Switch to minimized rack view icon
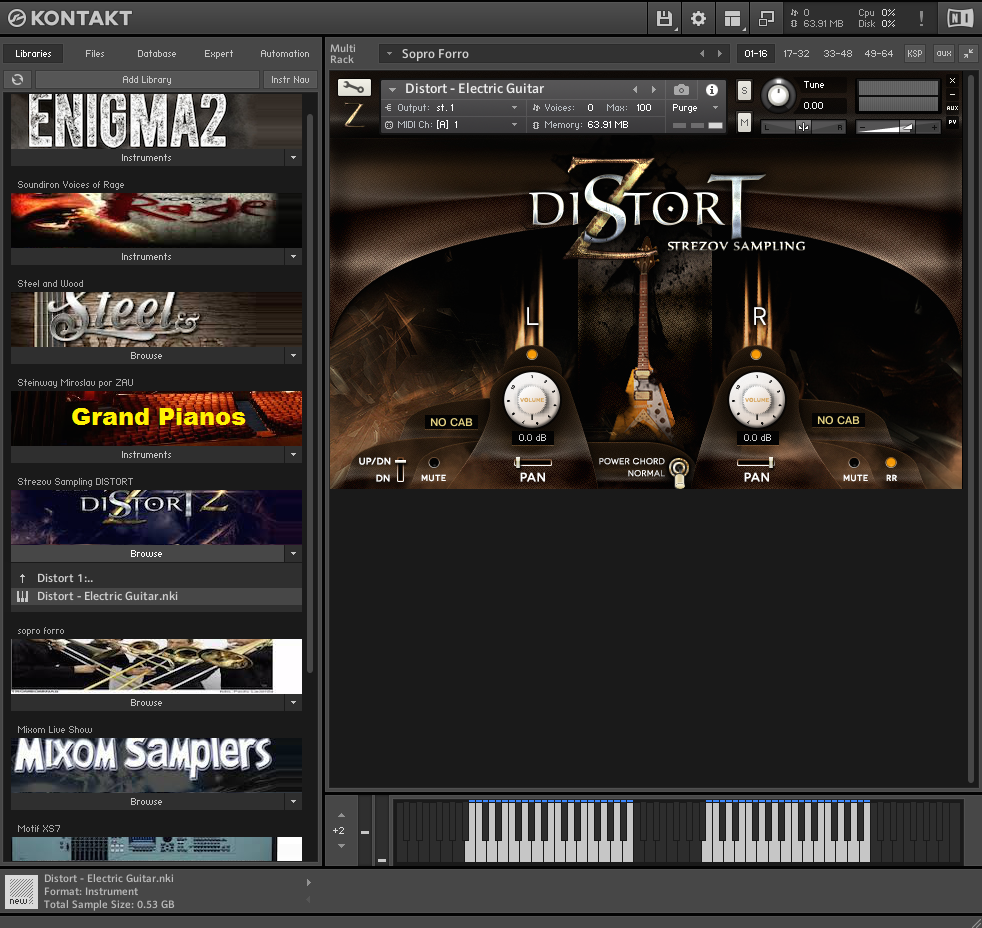Screen dimensions: 982x928 766,18
